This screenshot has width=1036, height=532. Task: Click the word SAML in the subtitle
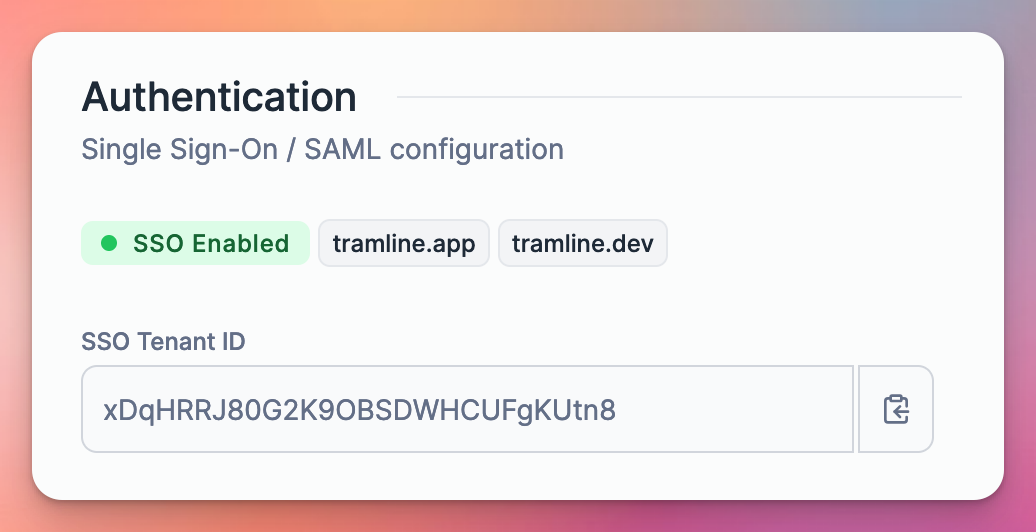coord(342,149)
